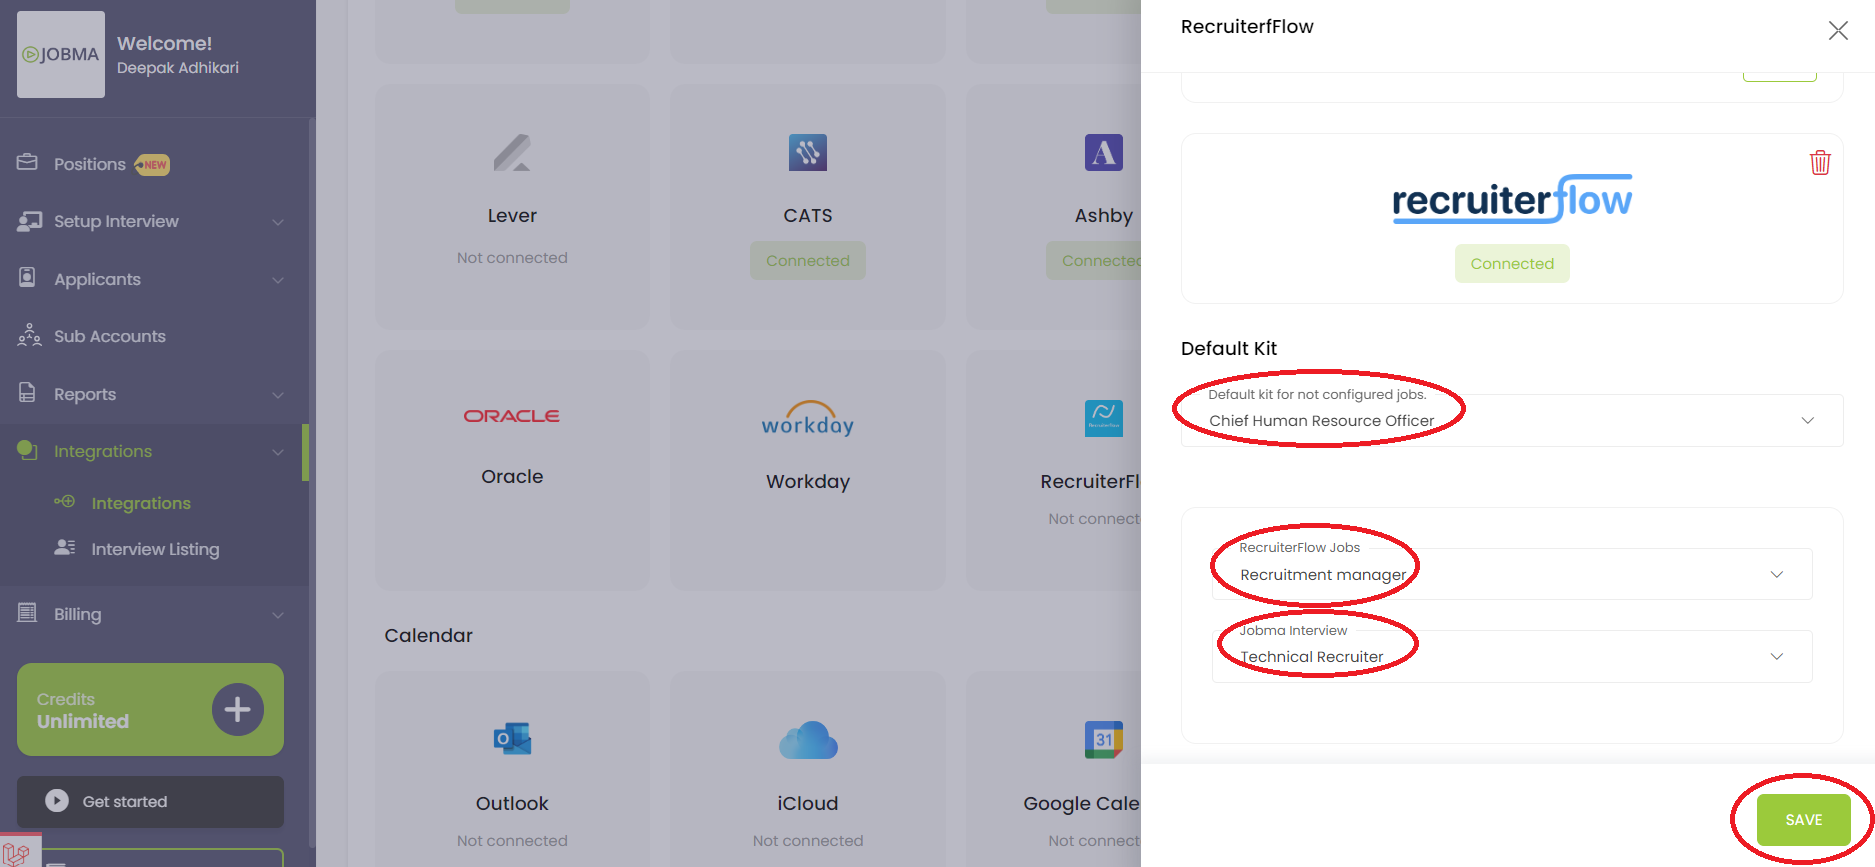
Task: Click the Sub Accounts people icon
Action: 29,335
